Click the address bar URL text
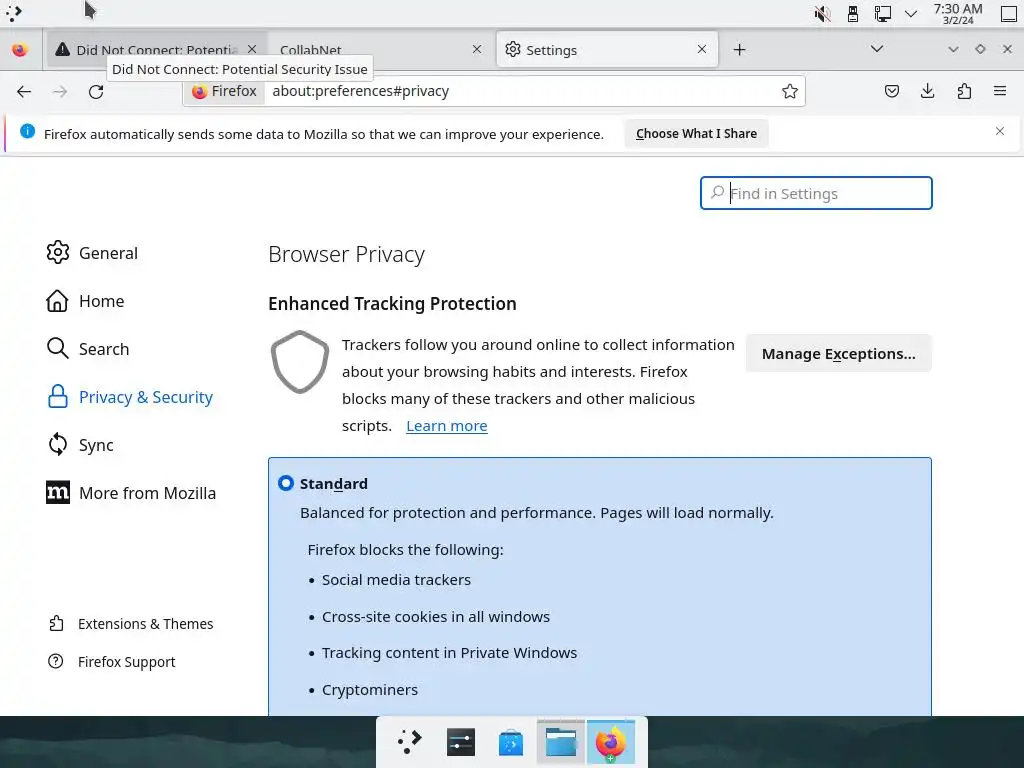Screen dimensions: 1024x768 point(360,91)
